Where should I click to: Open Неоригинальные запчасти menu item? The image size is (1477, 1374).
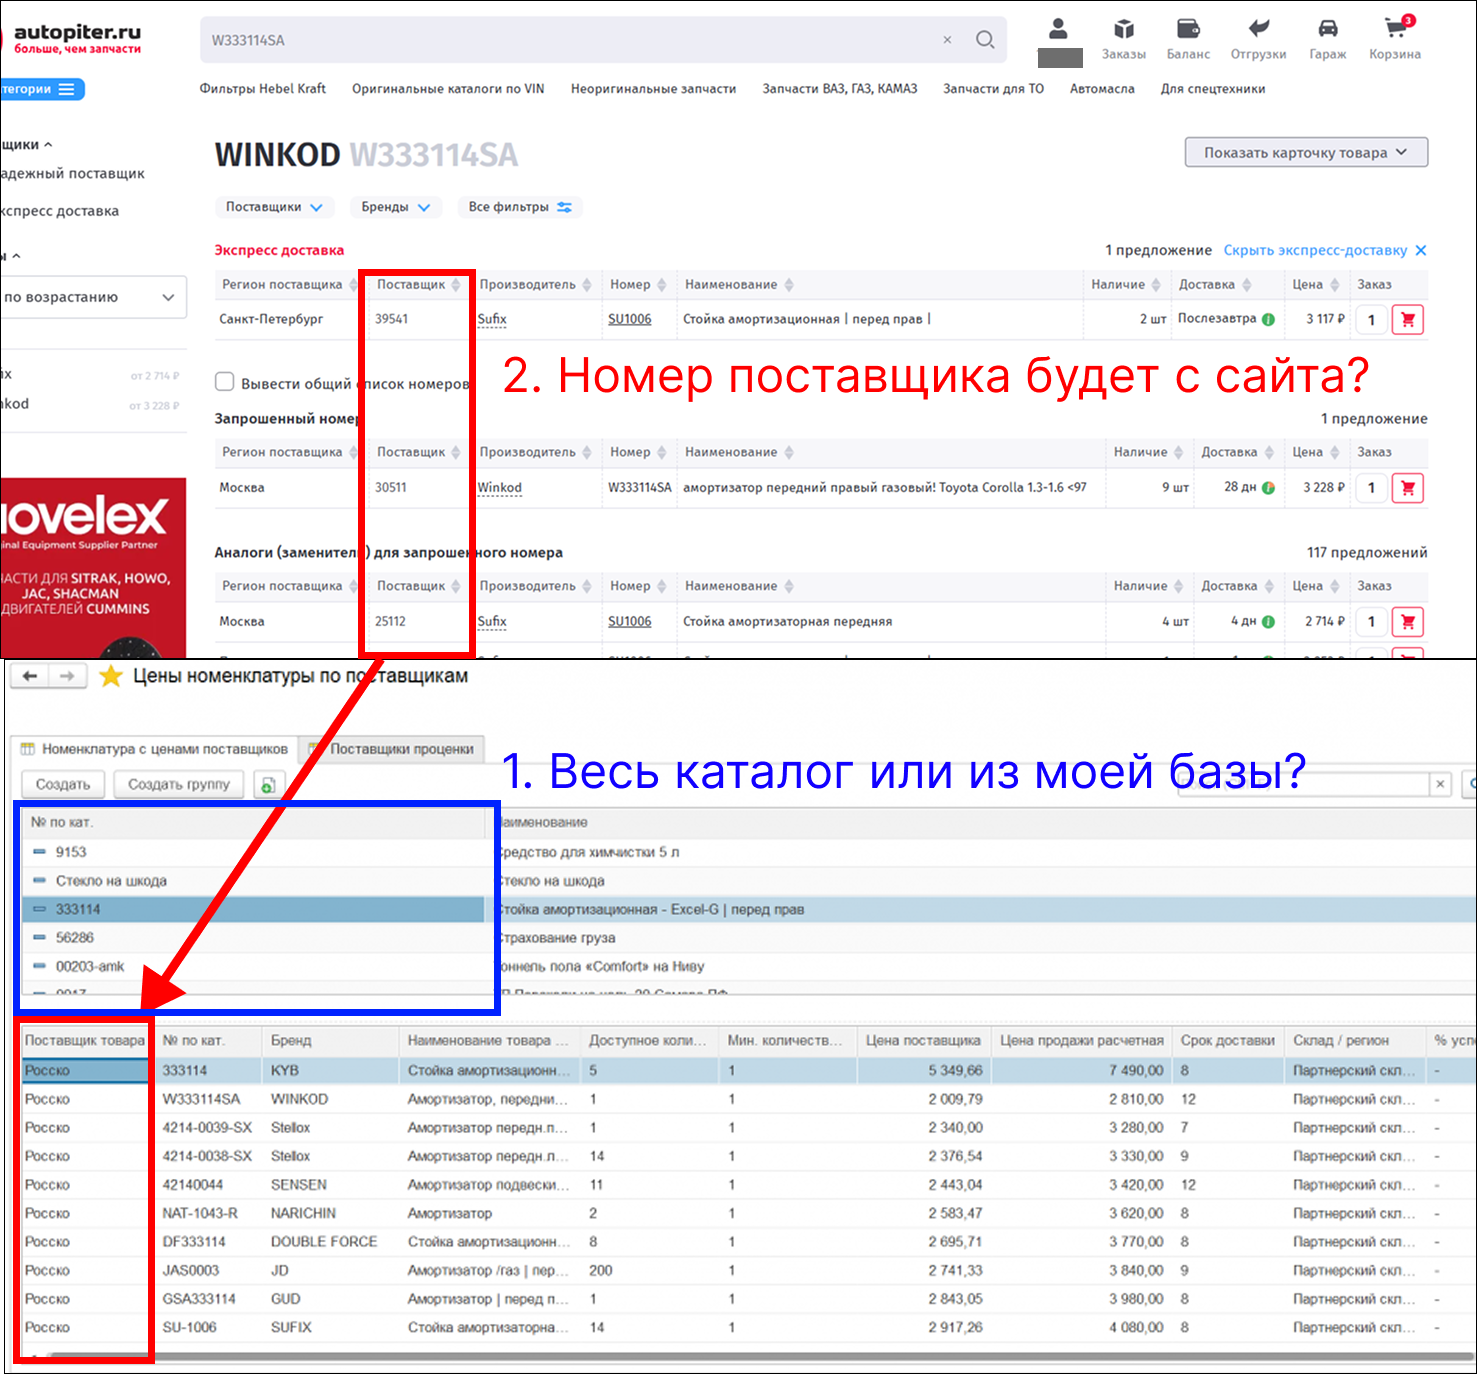(x=653, y=89)
